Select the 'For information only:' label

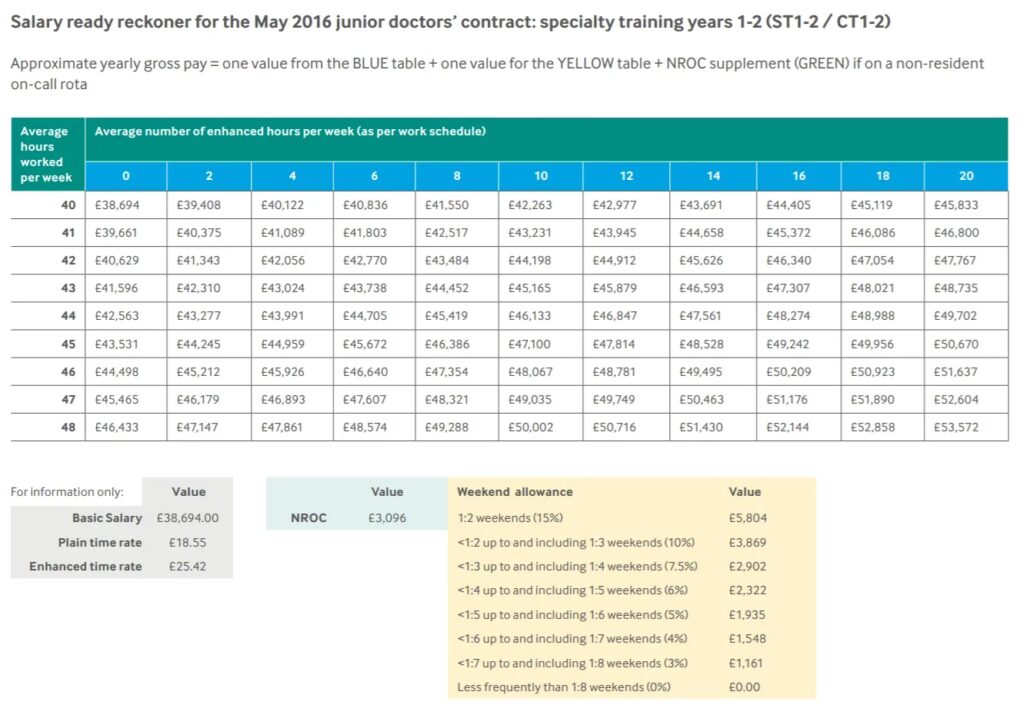67,492
